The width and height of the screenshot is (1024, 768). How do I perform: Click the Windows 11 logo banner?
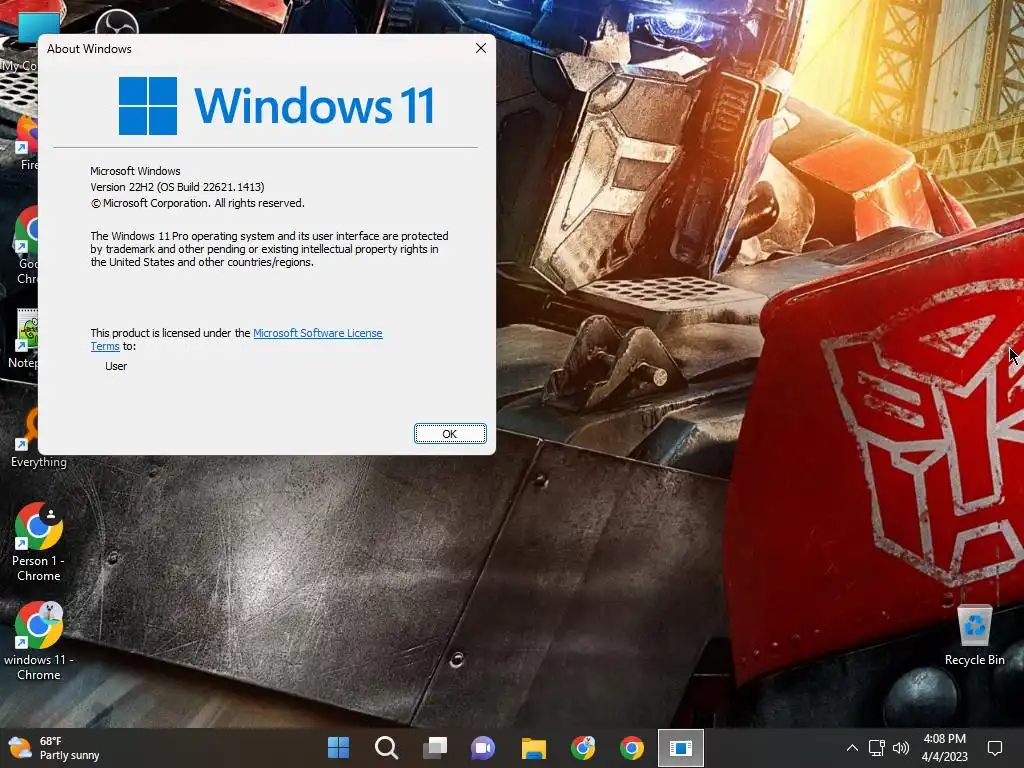click(276, 105)
